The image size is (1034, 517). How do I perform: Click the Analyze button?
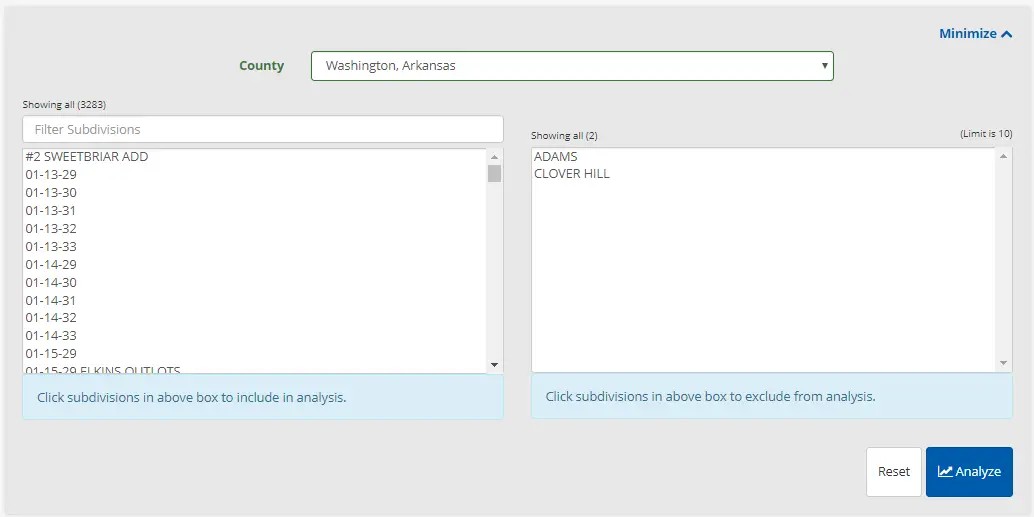pyautogui.click(x=969, y=471)
